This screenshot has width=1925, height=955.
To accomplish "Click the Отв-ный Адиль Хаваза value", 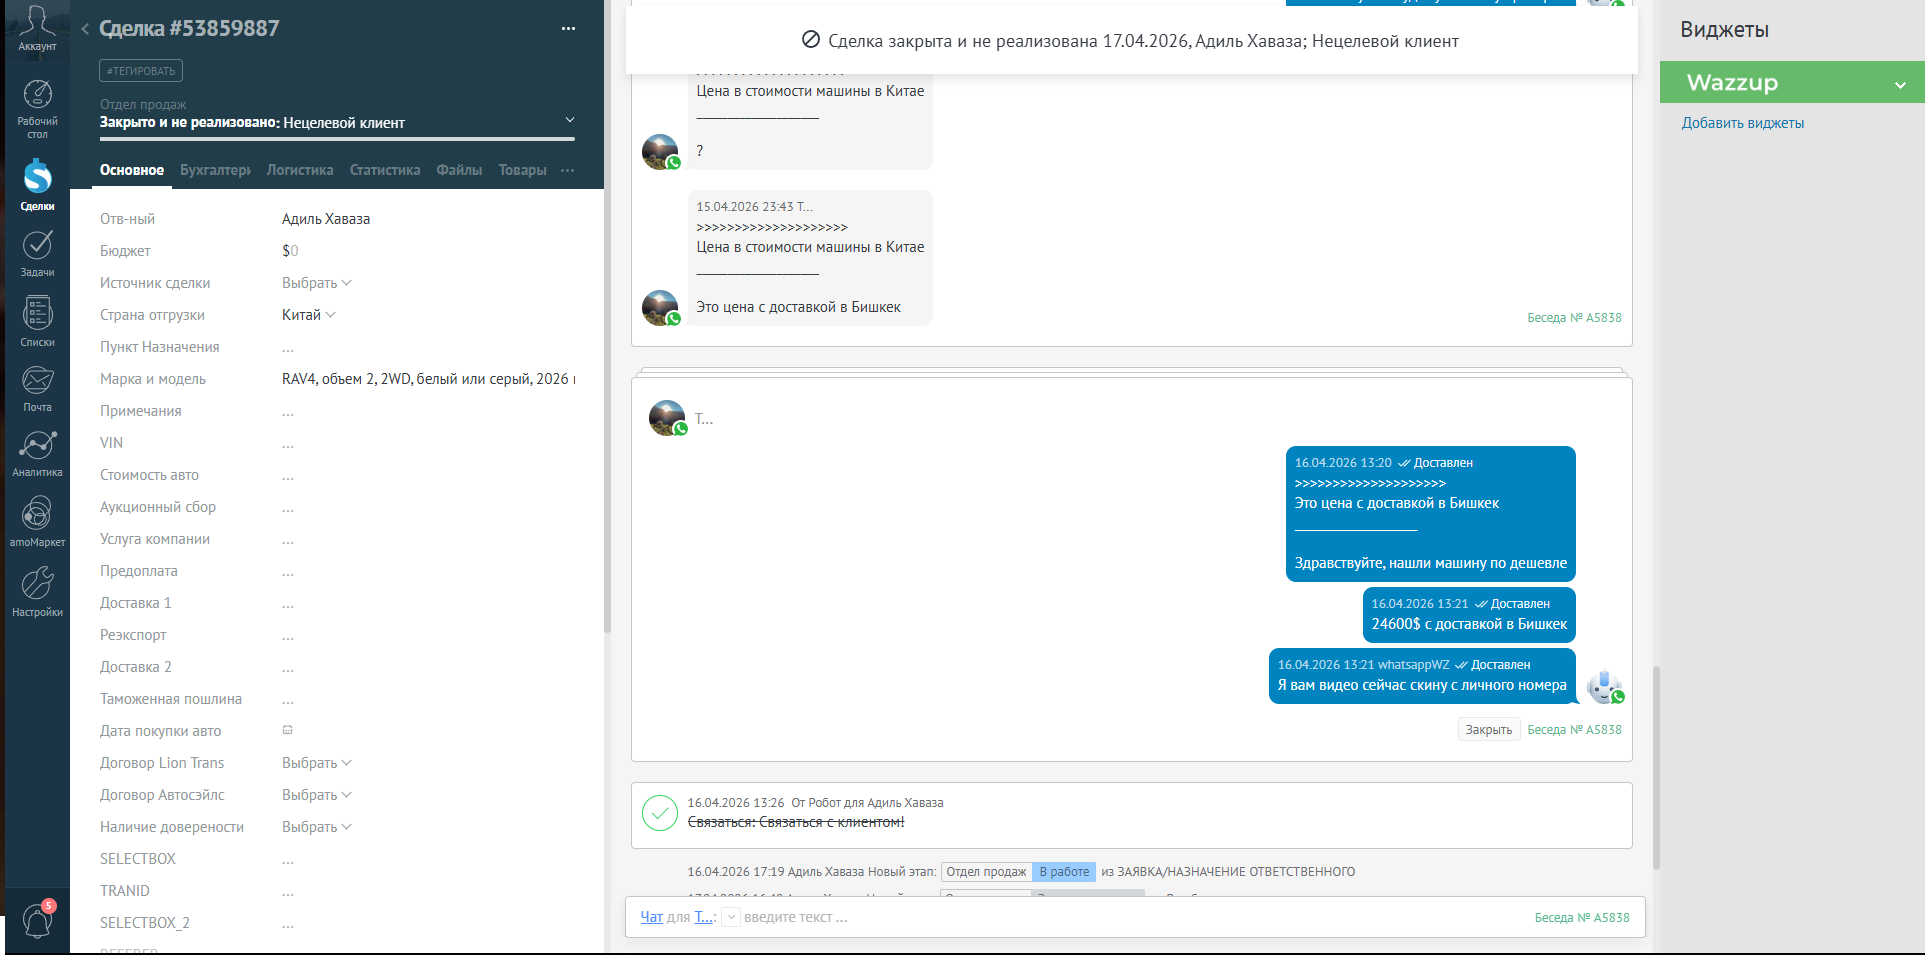I will [x=326, y=219].
